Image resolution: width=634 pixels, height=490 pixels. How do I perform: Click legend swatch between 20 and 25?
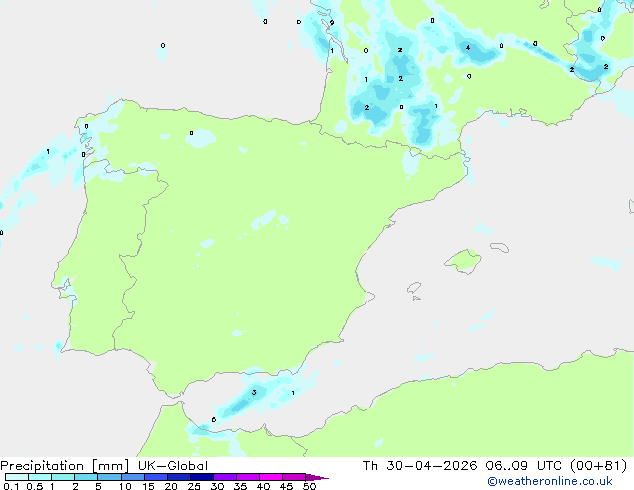click(x=179, y=477)
